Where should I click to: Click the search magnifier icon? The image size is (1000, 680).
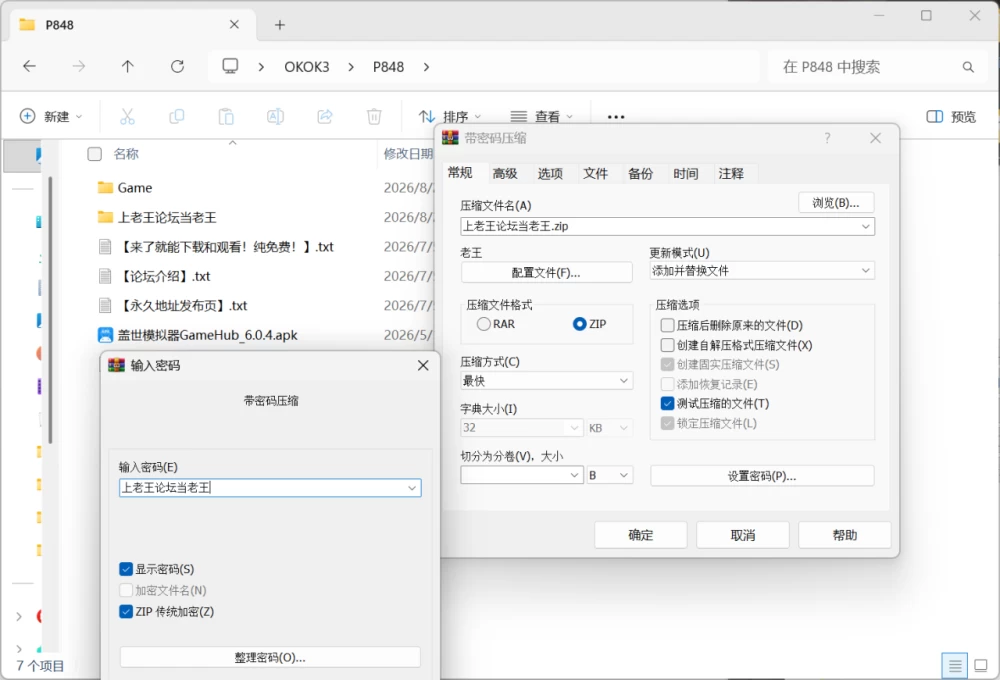pyautogui.click(x=968, y=67)
